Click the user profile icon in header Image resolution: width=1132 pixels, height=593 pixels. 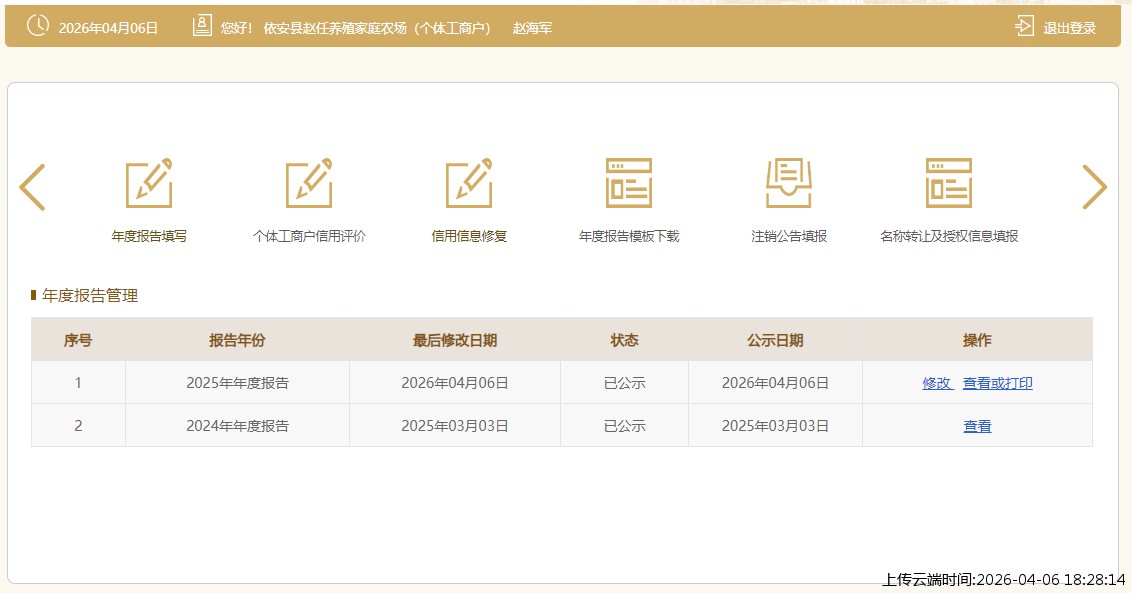coord(202,26)
